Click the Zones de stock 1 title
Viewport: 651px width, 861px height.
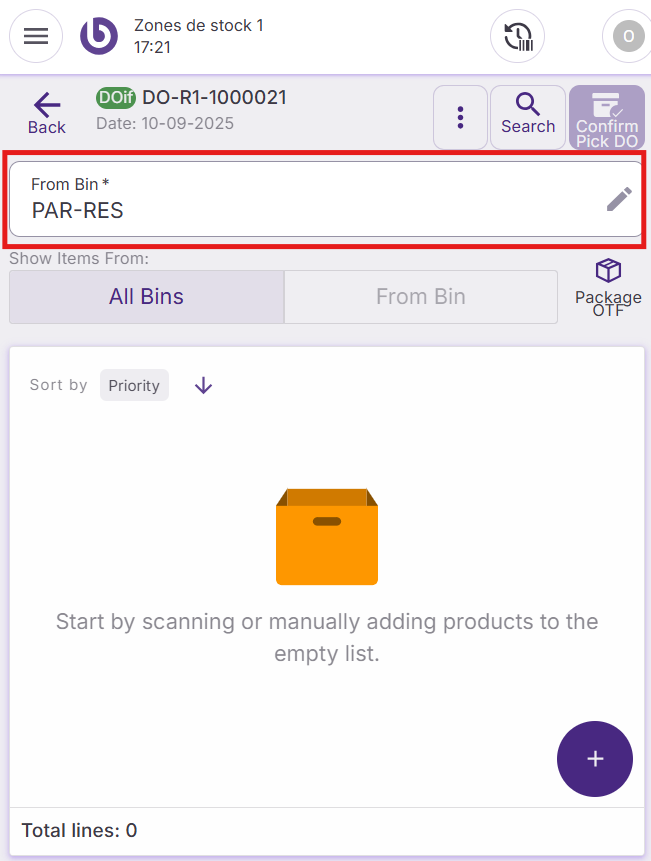pos(198,25)
